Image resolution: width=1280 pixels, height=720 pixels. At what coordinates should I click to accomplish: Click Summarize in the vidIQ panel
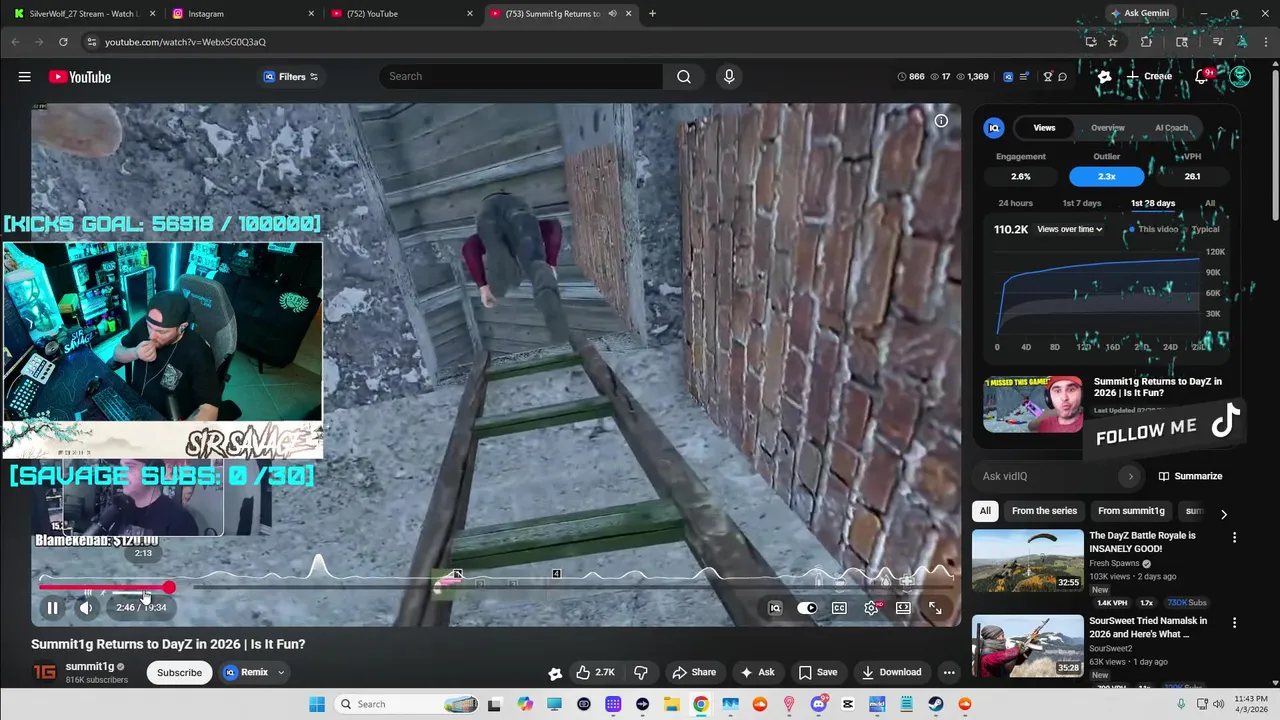(1190, 476)
